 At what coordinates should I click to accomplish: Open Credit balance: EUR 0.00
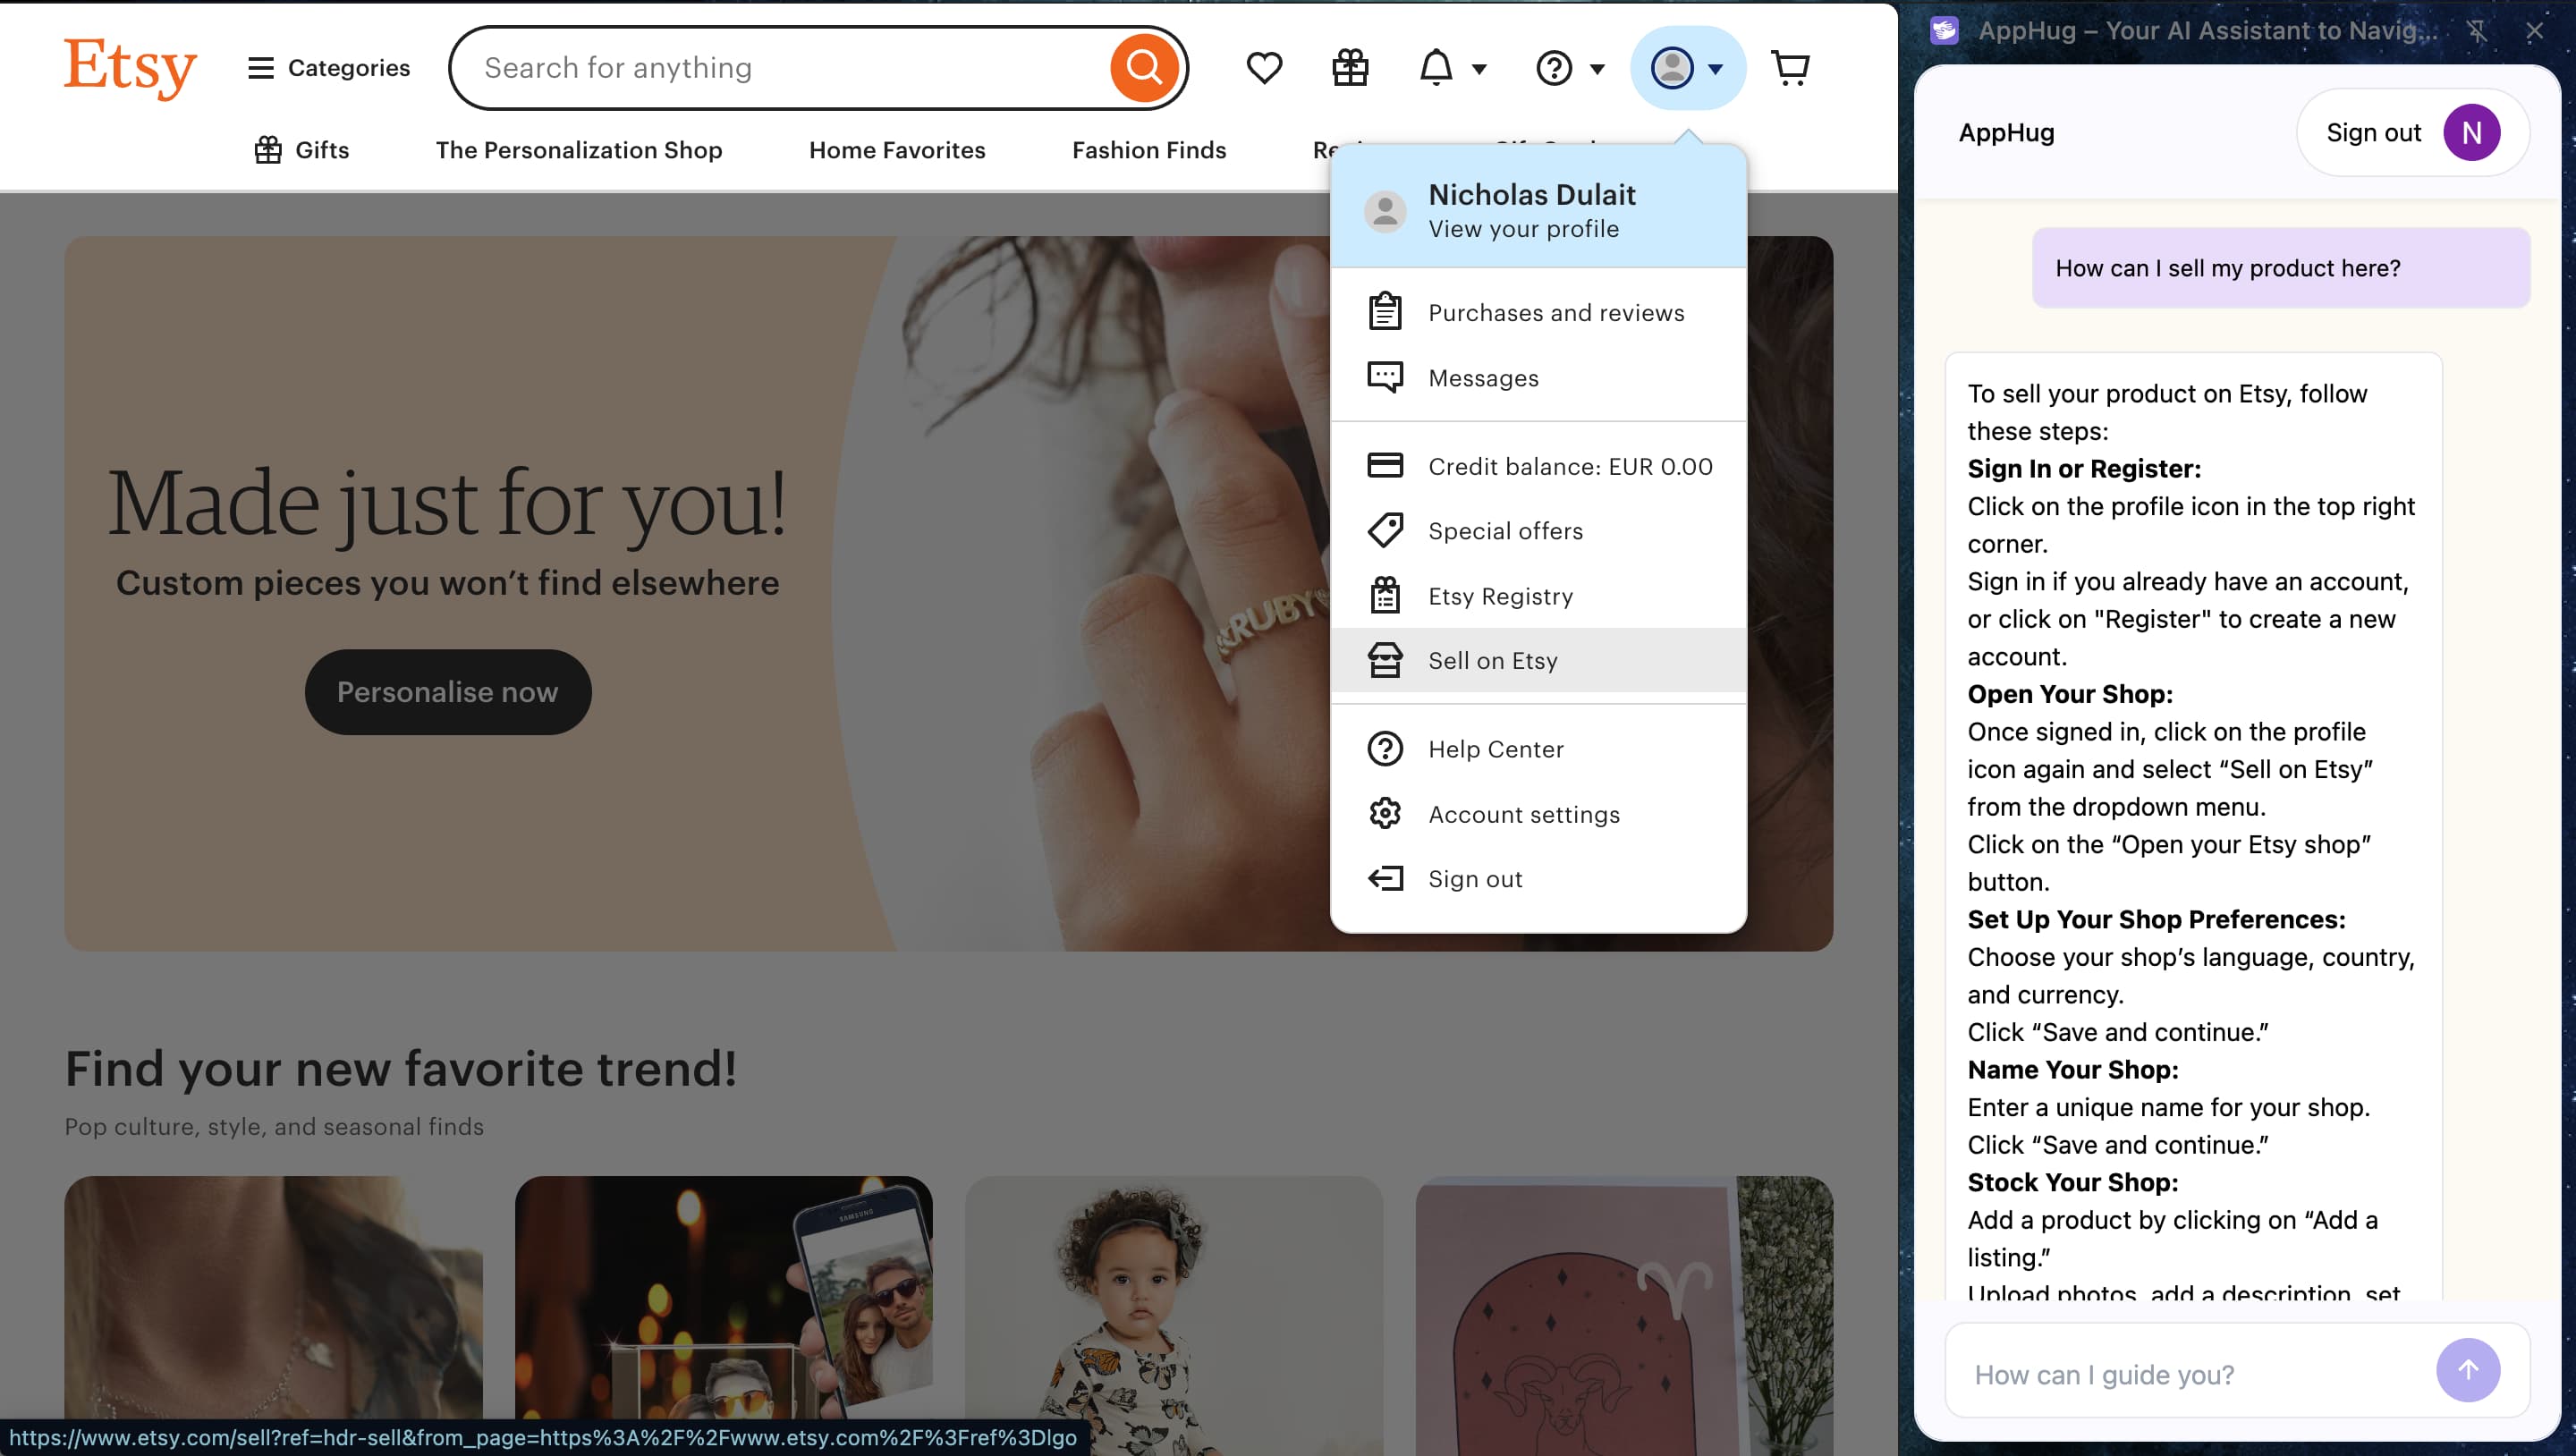point(1539,466)
